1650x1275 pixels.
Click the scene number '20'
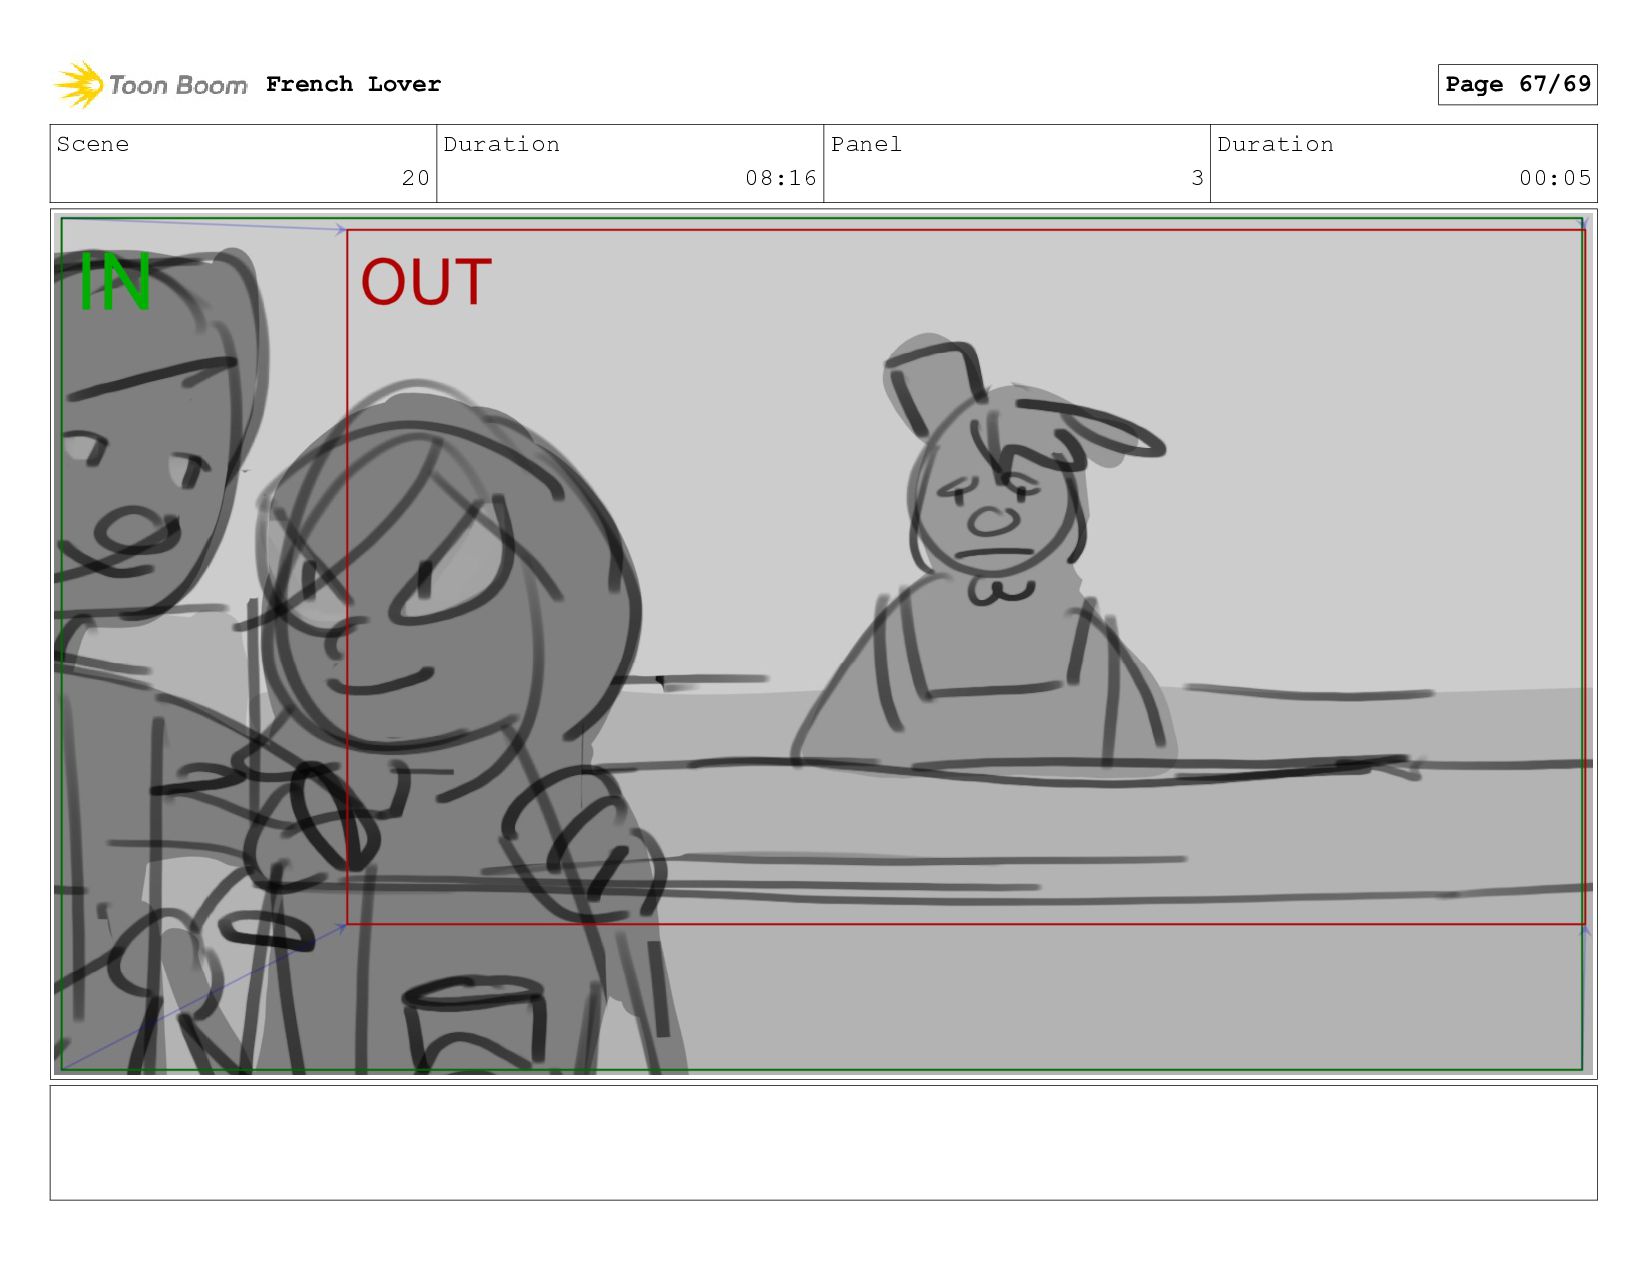click(x=415, y=178)
